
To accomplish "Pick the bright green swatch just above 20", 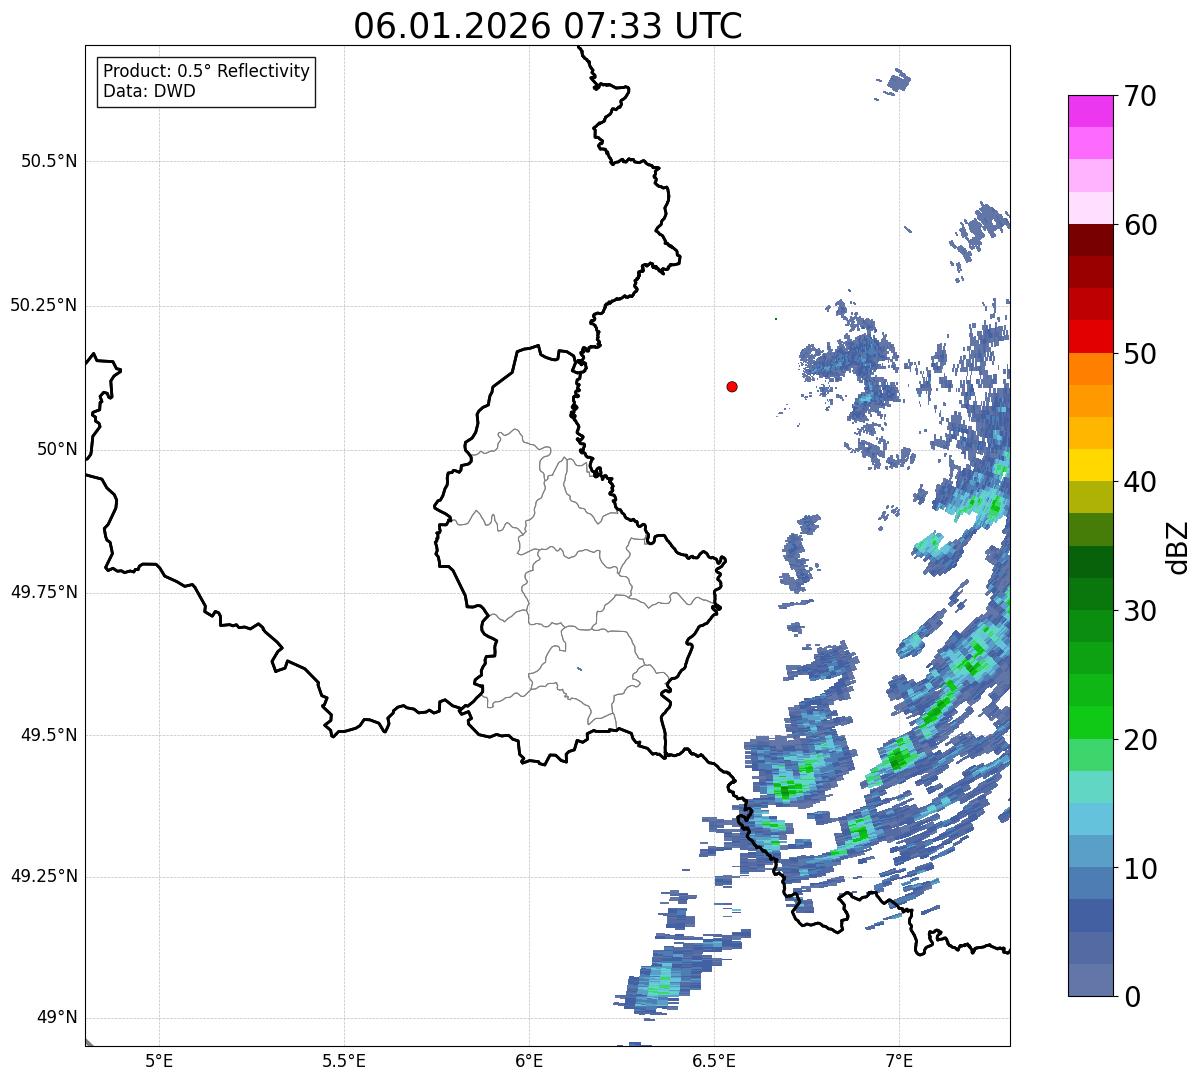I will coord(1091,722).
